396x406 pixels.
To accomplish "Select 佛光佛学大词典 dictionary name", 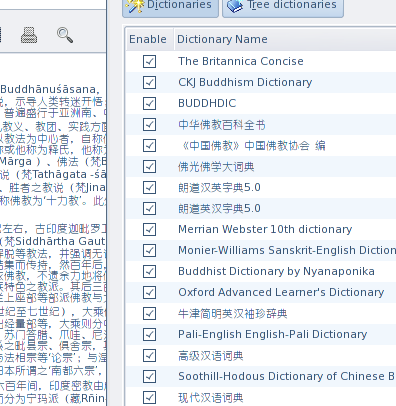I will (x=216, y=167).
